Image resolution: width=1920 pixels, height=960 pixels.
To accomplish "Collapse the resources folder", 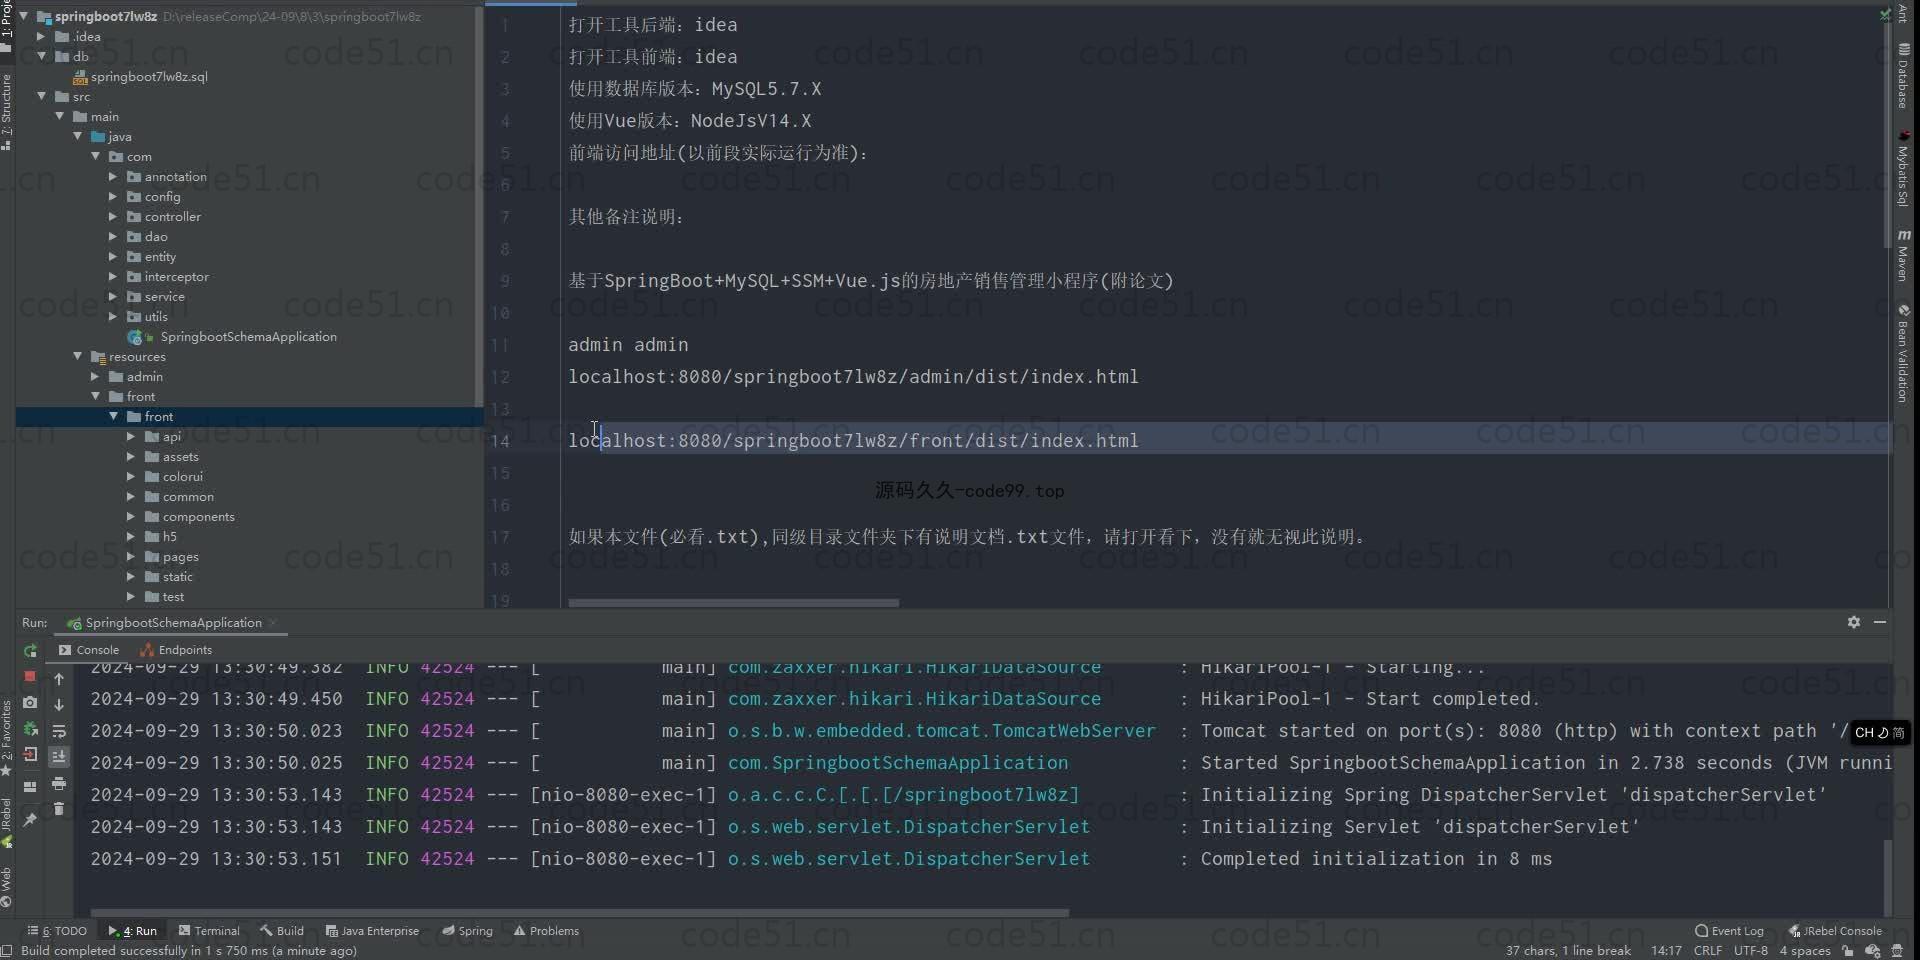I will tap(77, 356).
